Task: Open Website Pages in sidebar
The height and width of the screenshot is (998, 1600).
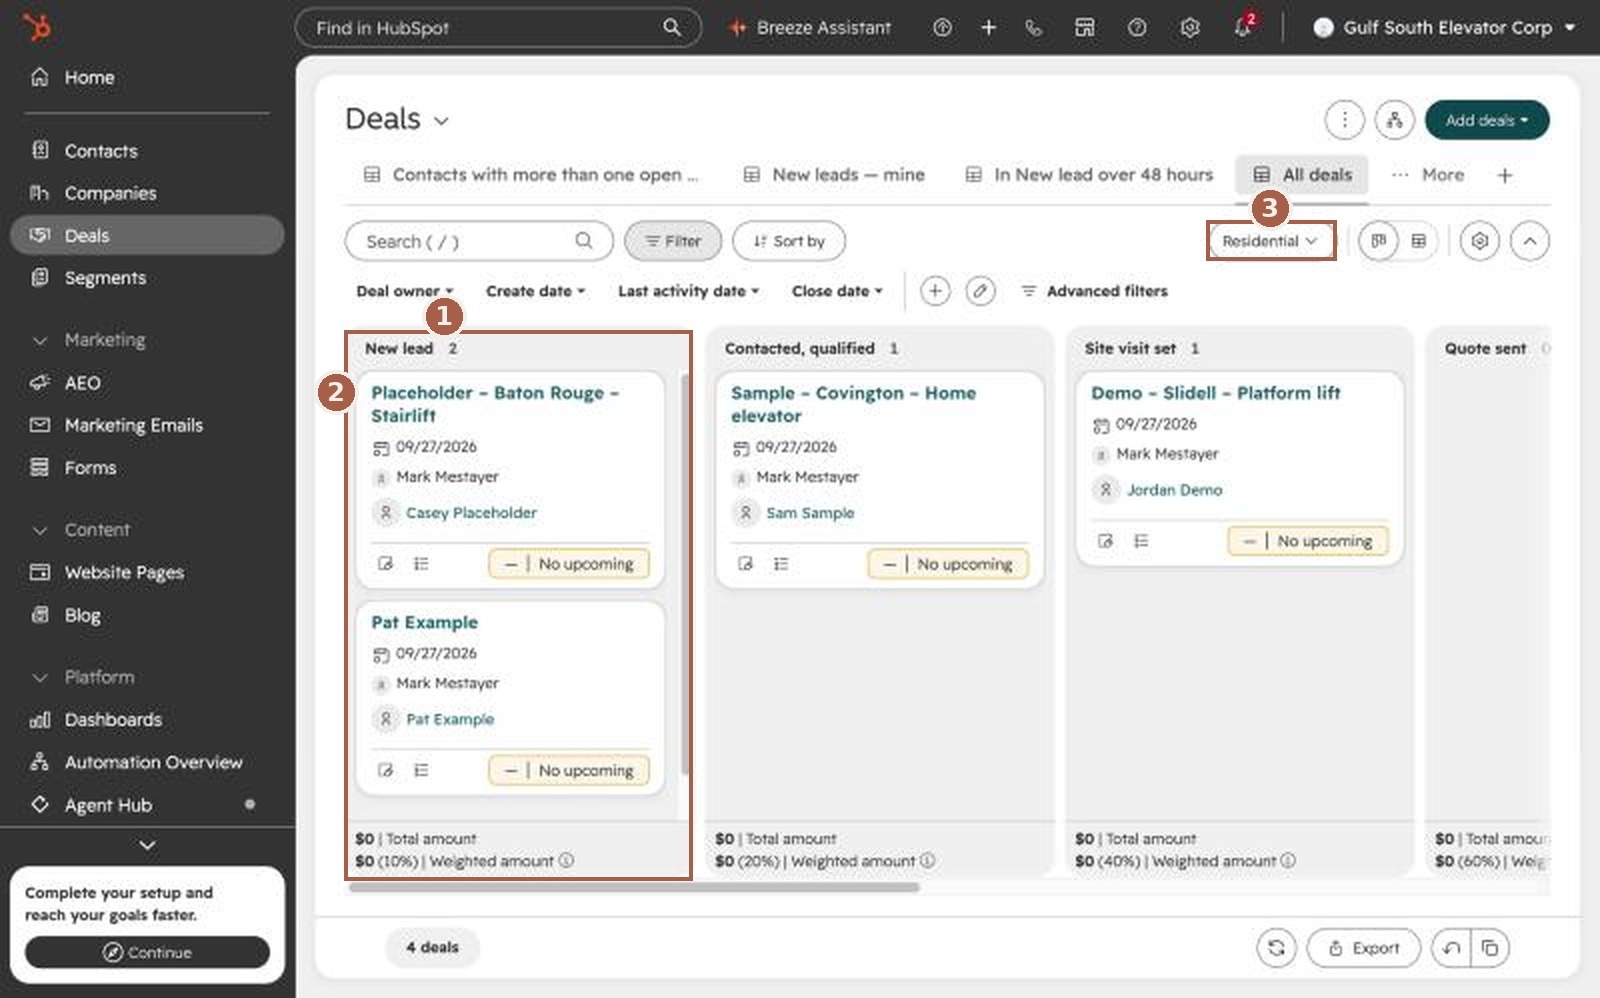Action: click(x=146, y=572)
